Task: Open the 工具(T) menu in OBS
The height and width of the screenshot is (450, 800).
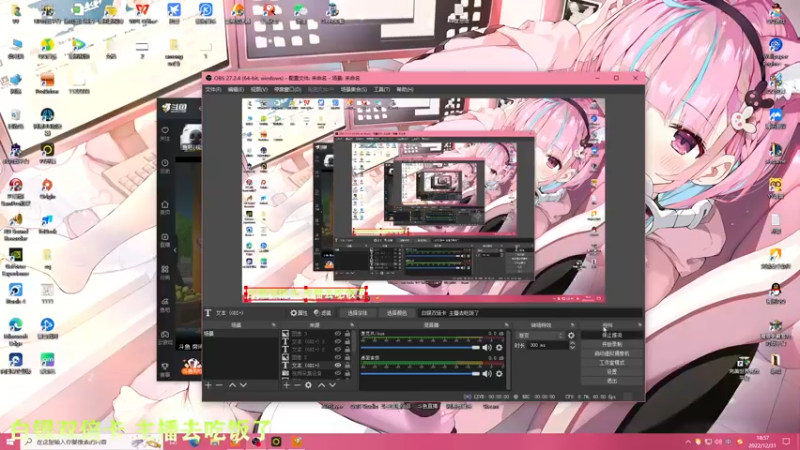Action: tap(382, 89)
